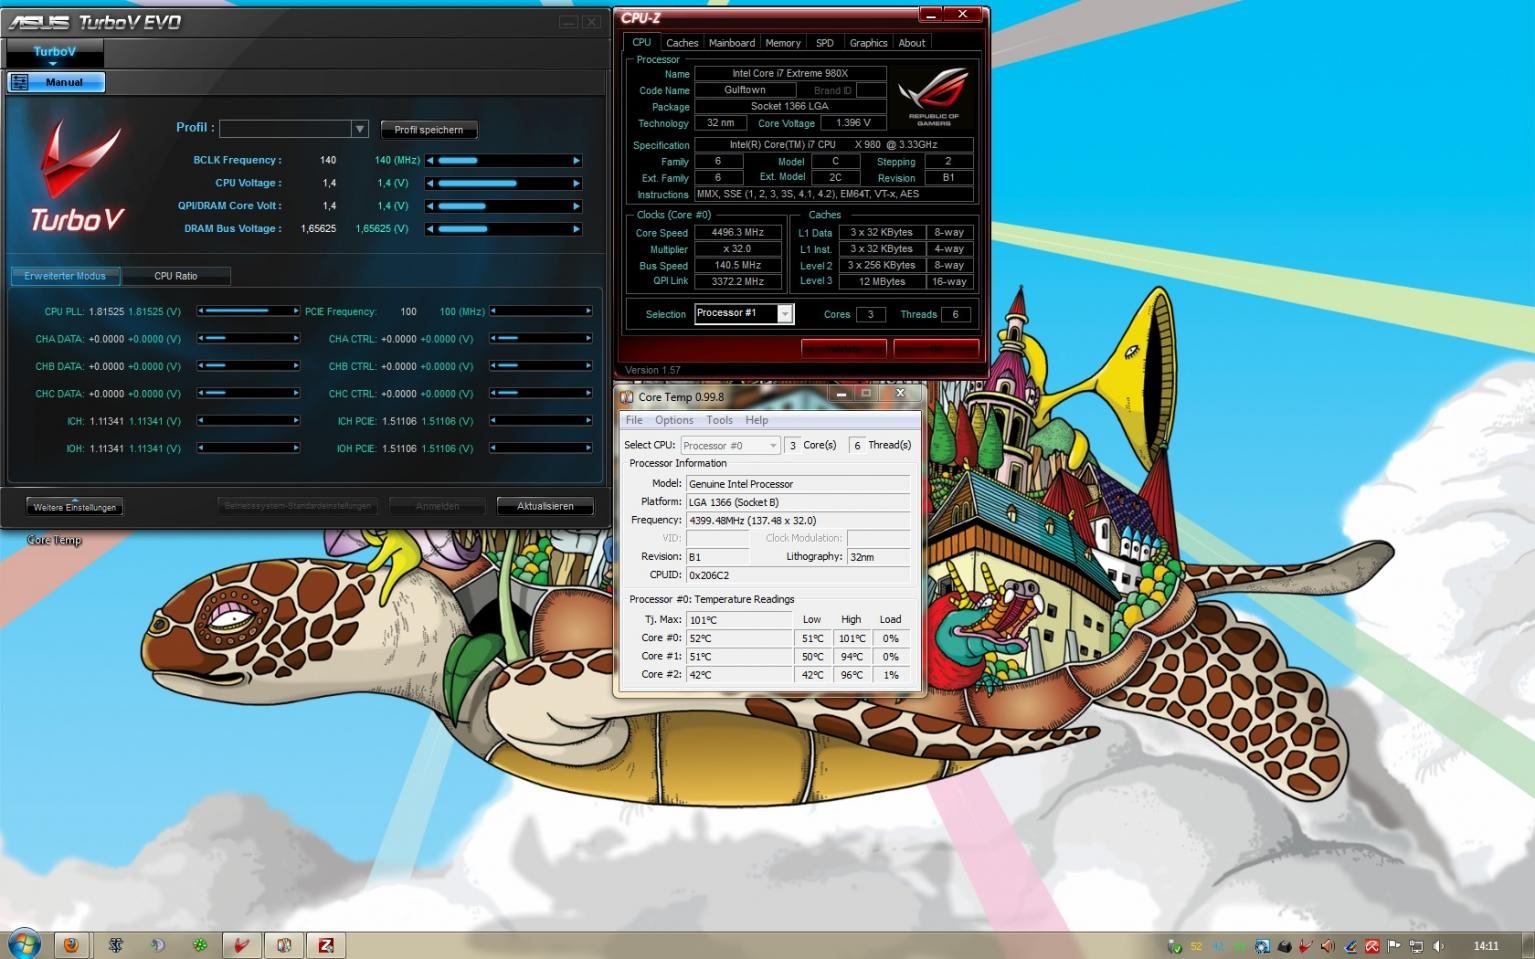
Task: Open Windows Start menu orb
Action: coord(24,943)
